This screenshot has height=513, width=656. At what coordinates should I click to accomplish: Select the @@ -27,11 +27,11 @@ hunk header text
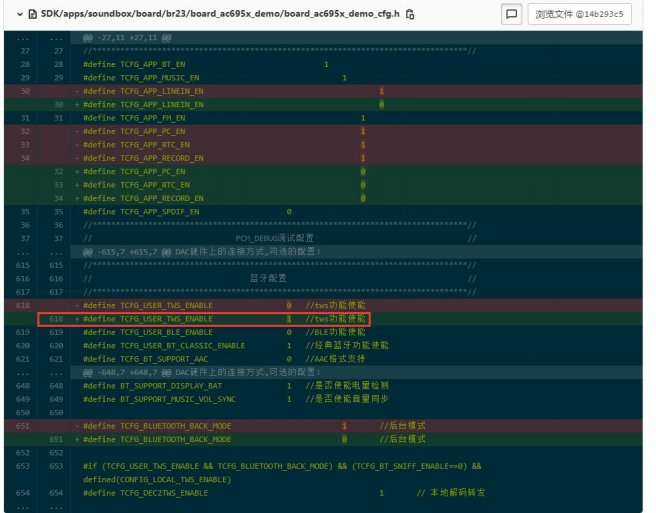(127, 38)
